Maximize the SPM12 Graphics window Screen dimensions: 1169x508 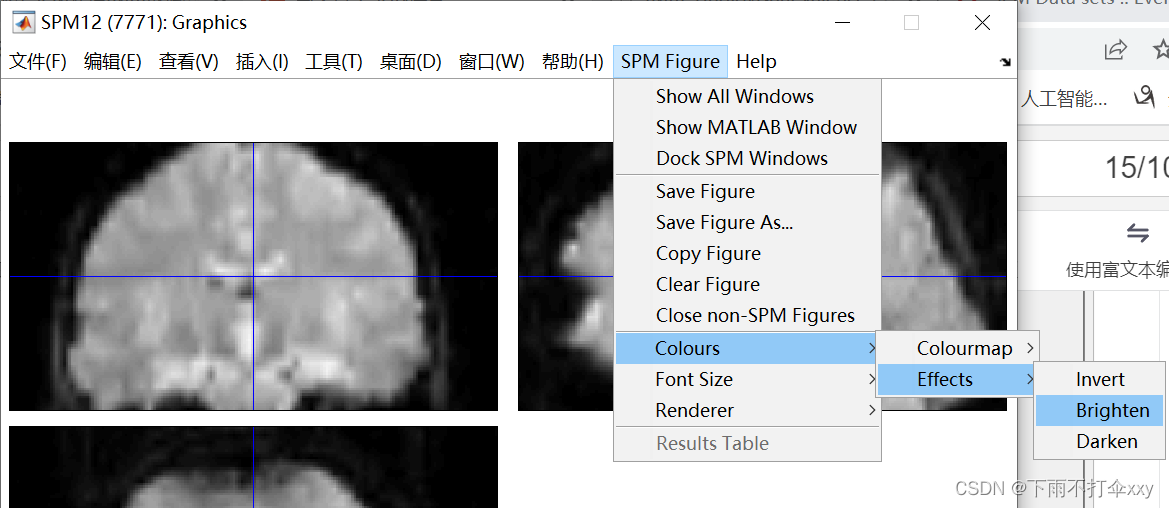[x=911, y=23]
